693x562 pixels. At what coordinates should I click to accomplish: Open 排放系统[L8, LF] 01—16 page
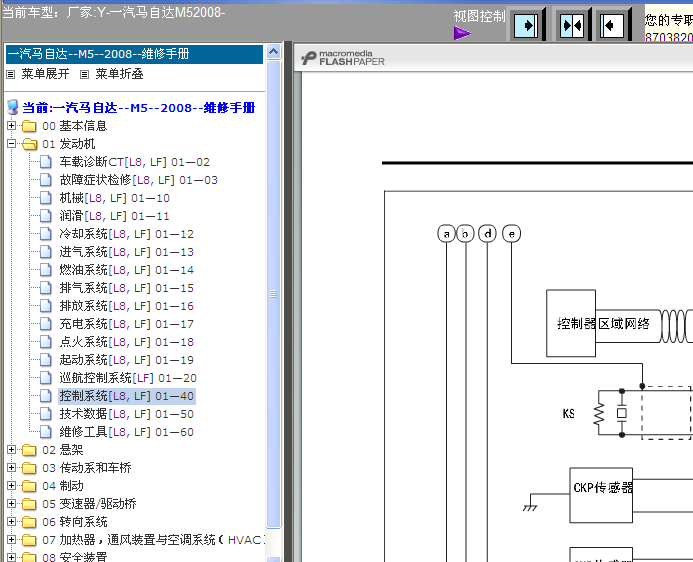[126, 306]
